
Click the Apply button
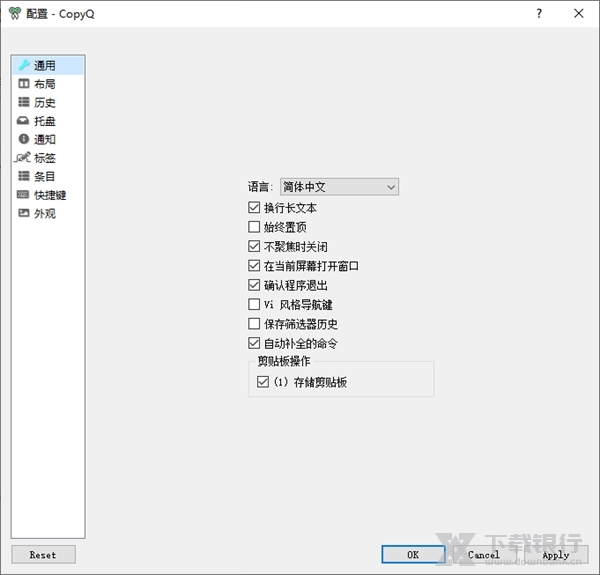coord(556,554)
